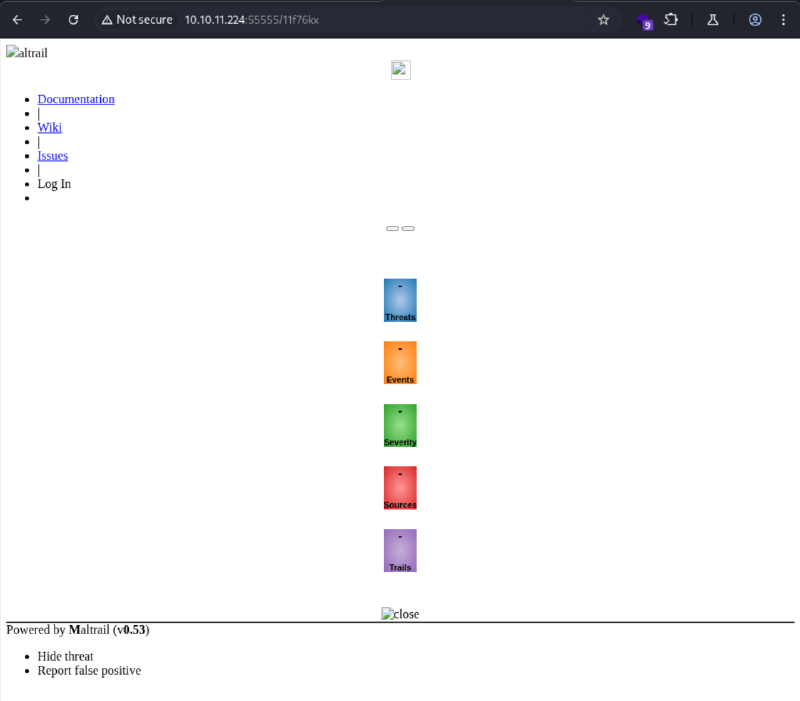Choose Report false positive
800x701 pixels.
click(89, 671)
